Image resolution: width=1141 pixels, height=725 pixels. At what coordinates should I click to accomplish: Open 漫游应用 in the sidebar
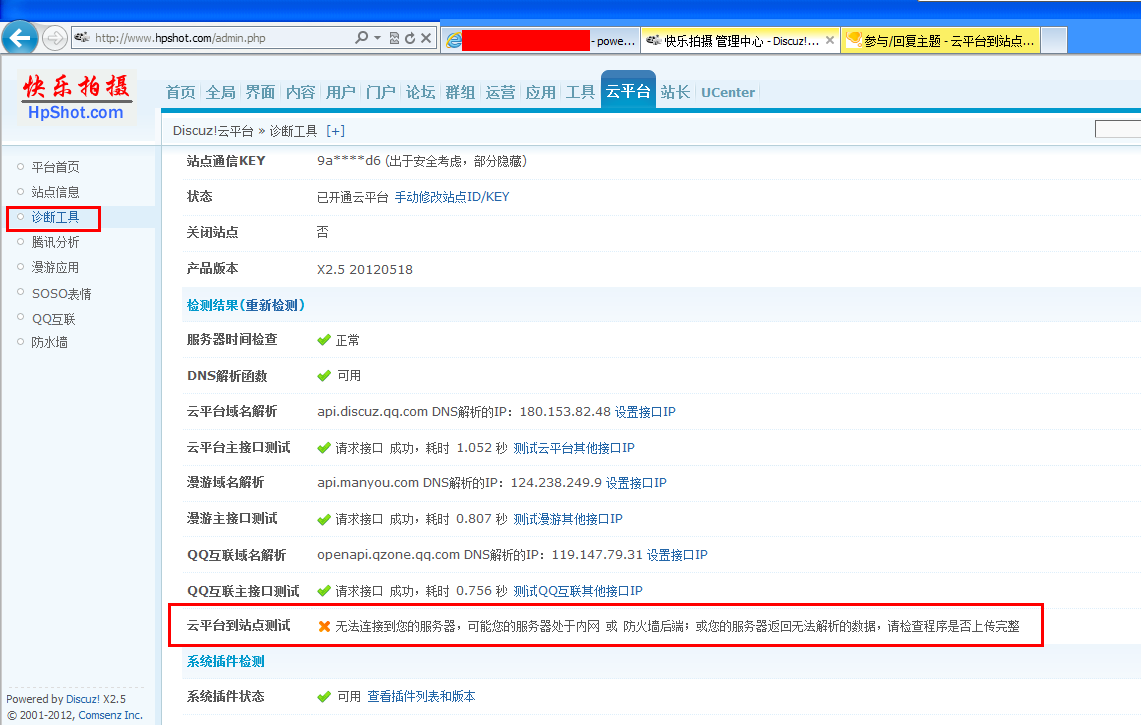point(55,267)
